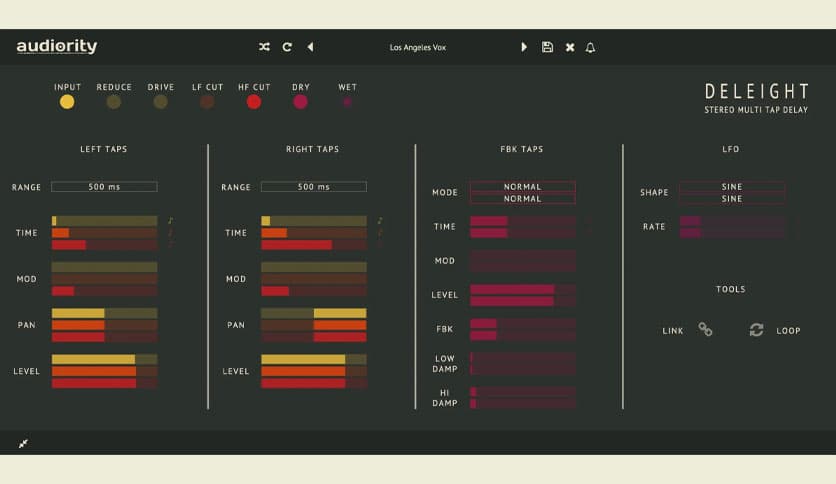Click the reset reload icon in header

287,47
